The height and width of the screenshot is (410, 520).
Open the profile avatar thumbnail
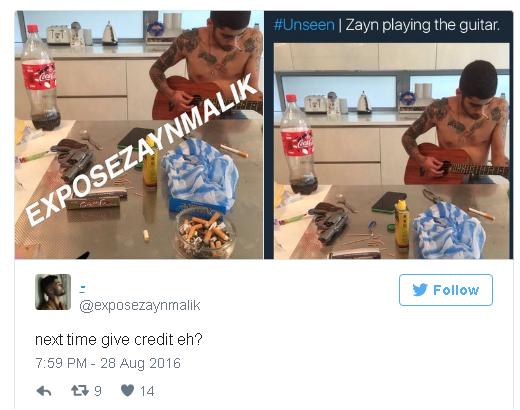point(53,292)
